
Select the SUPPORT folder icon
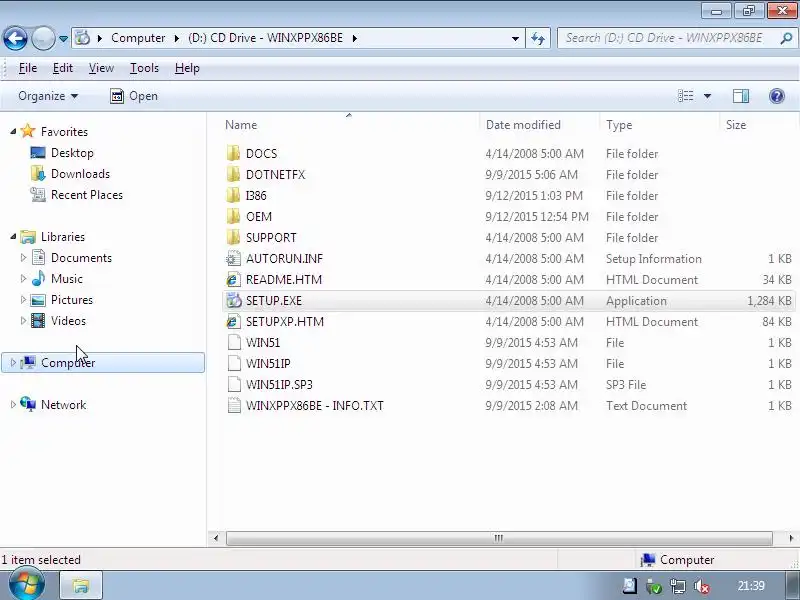(x=234, y=237)
